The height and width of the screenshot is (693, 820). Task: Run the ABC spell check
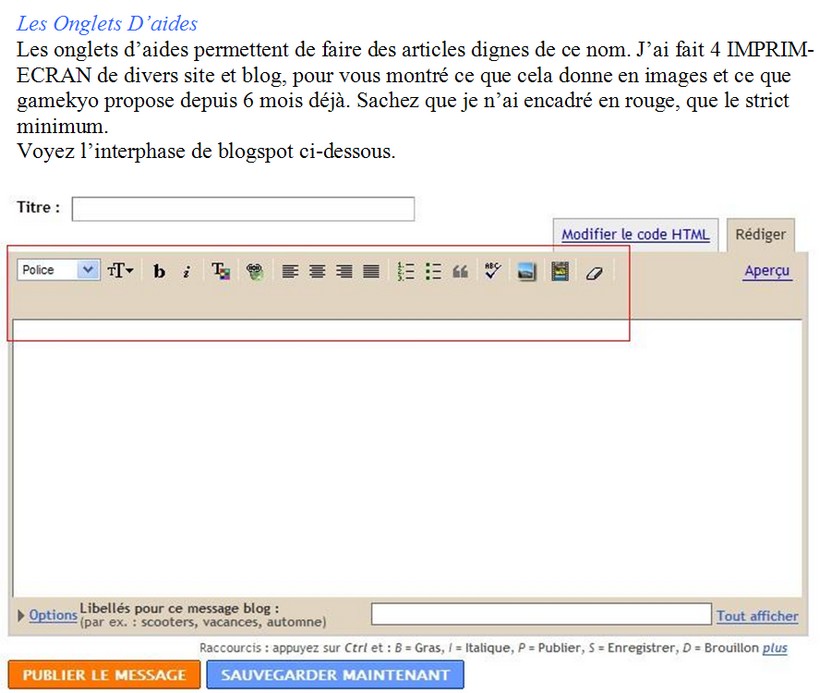click(492, 270)
